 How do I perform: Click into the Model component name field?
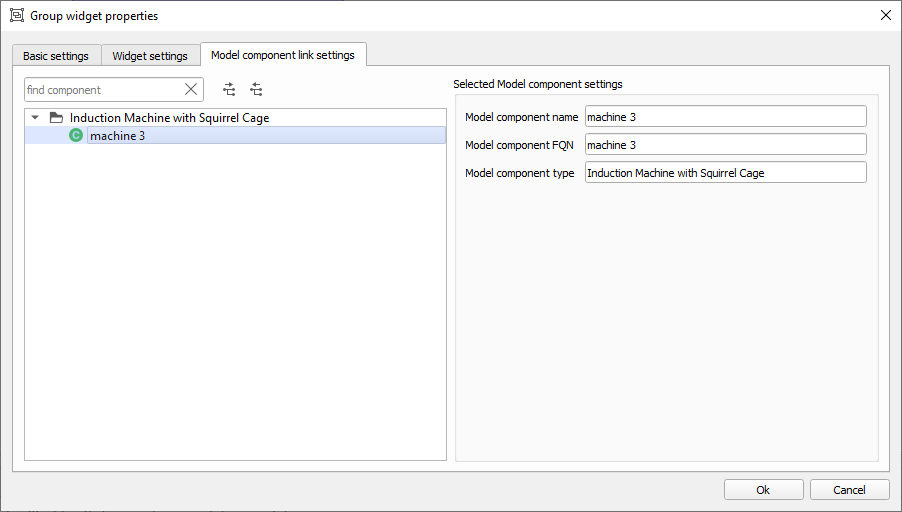[725, 117]
